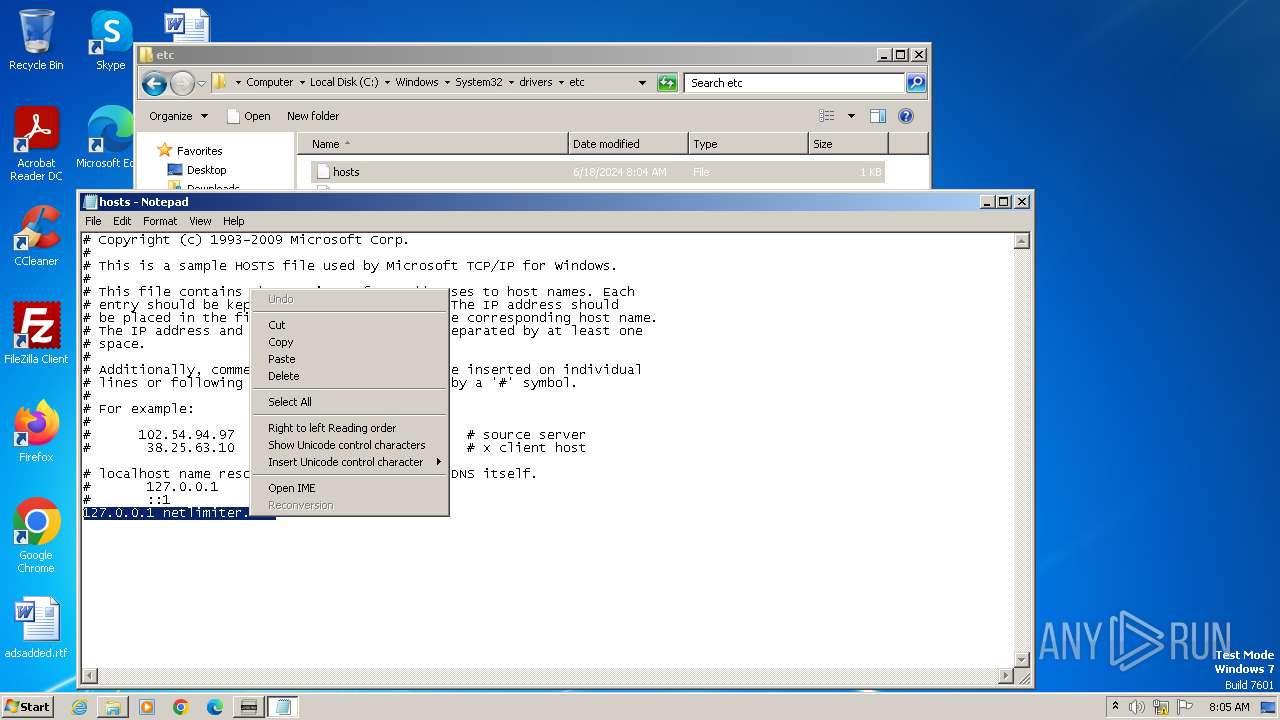Open the CCleaner desktop shortcut
Image resolution: width=1280 pixels, height=720 pixels.
(x=36, y=236)
